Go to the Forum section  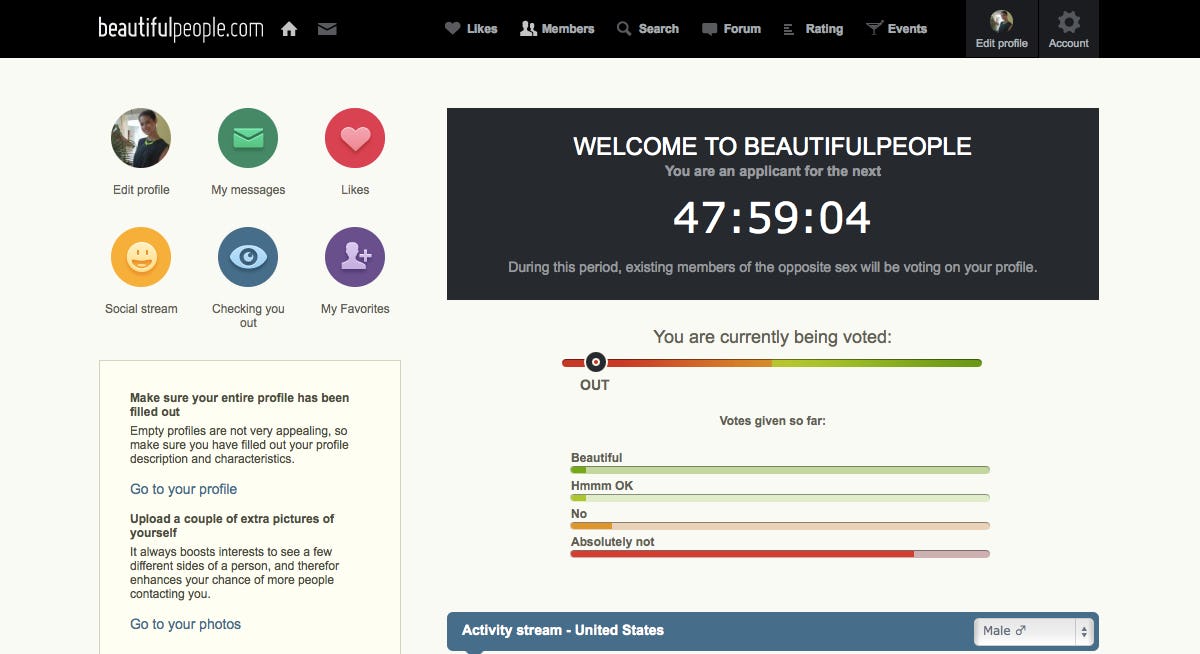tap(732, 29)
